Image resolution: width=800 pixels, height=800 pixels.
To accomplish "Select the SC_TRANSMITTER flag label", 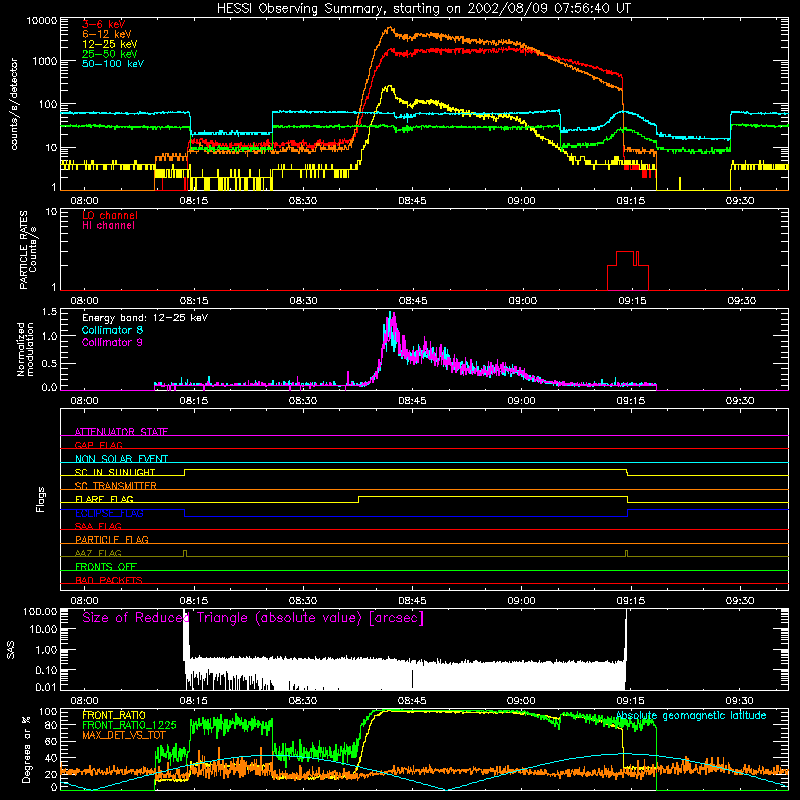I will (116, 485).
